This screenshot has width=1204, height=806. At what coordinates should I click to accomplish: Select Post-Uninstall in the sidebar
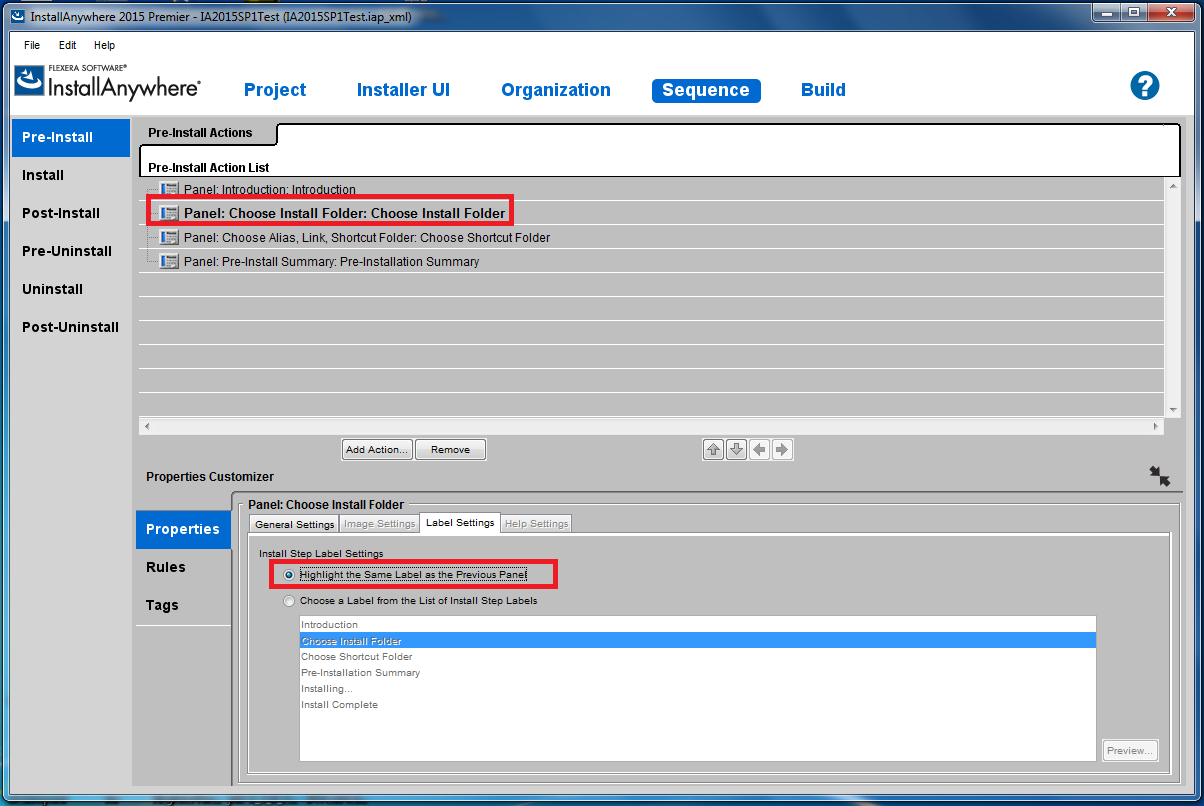pyautogui.click(x=71, y=327)
